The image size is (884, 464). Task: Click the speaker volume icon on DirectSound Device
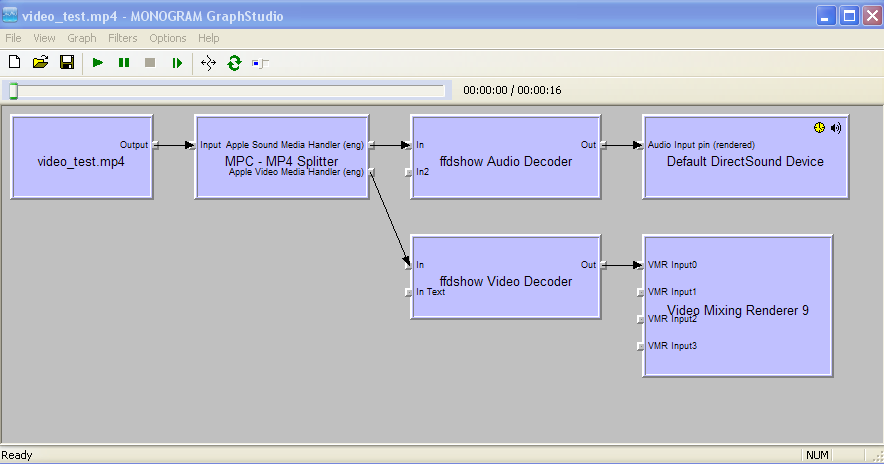pyautogui.click(x=836, y=128)
